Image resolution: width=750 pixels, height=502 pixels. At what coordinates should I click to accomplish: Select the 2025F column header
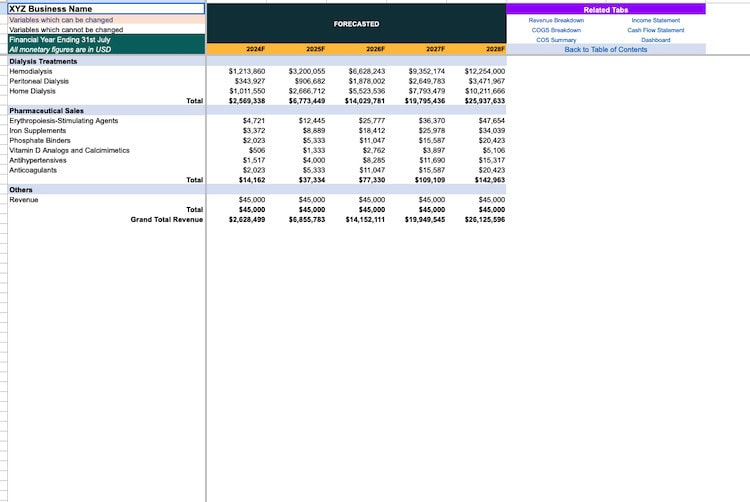[x=315, y=49]
